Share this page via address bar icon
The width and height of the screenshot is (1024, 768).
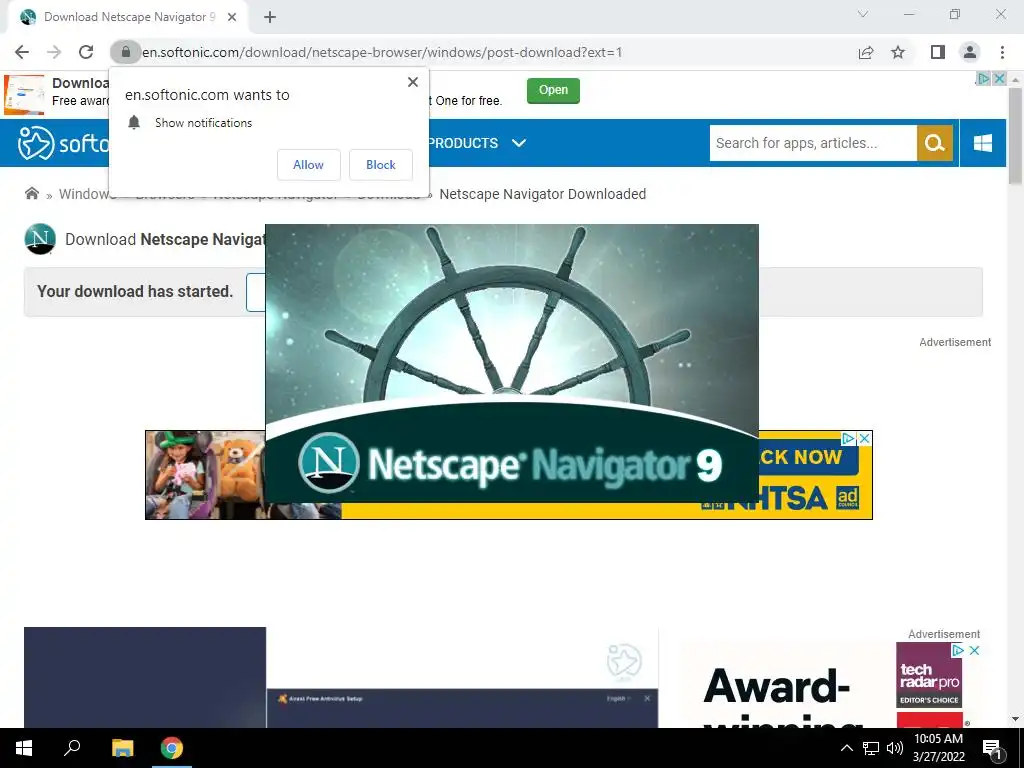pos(866,52)
